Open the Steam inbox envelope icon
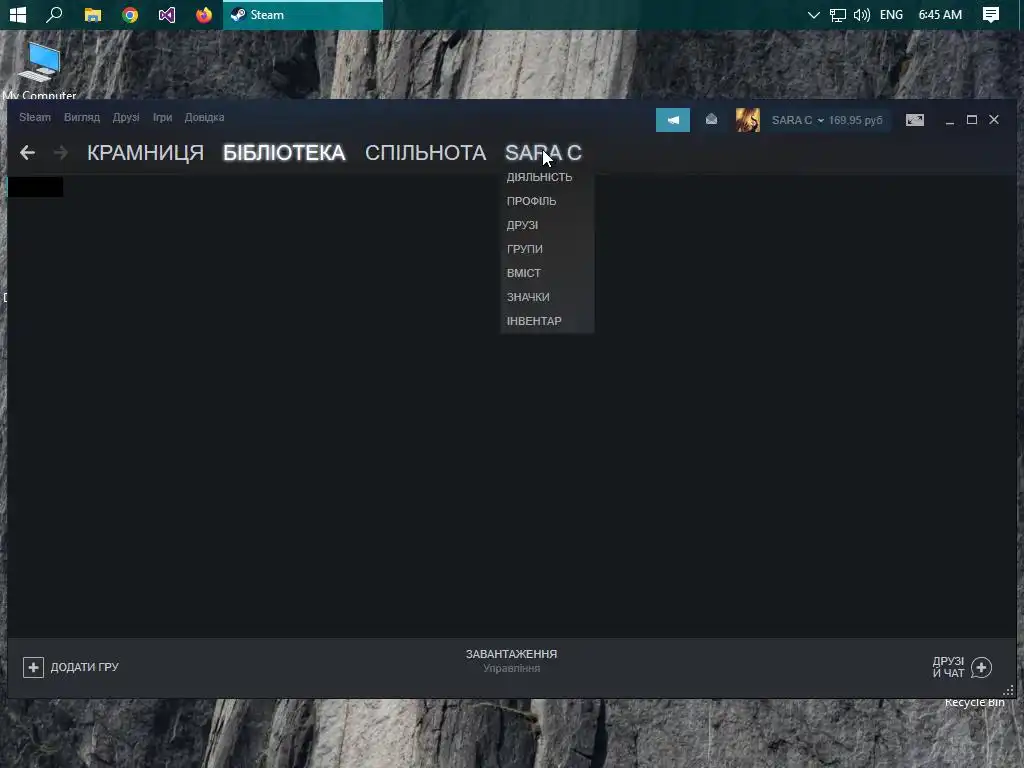The image size is (1024, 768). pyautogui.click(x=711, y=120)
